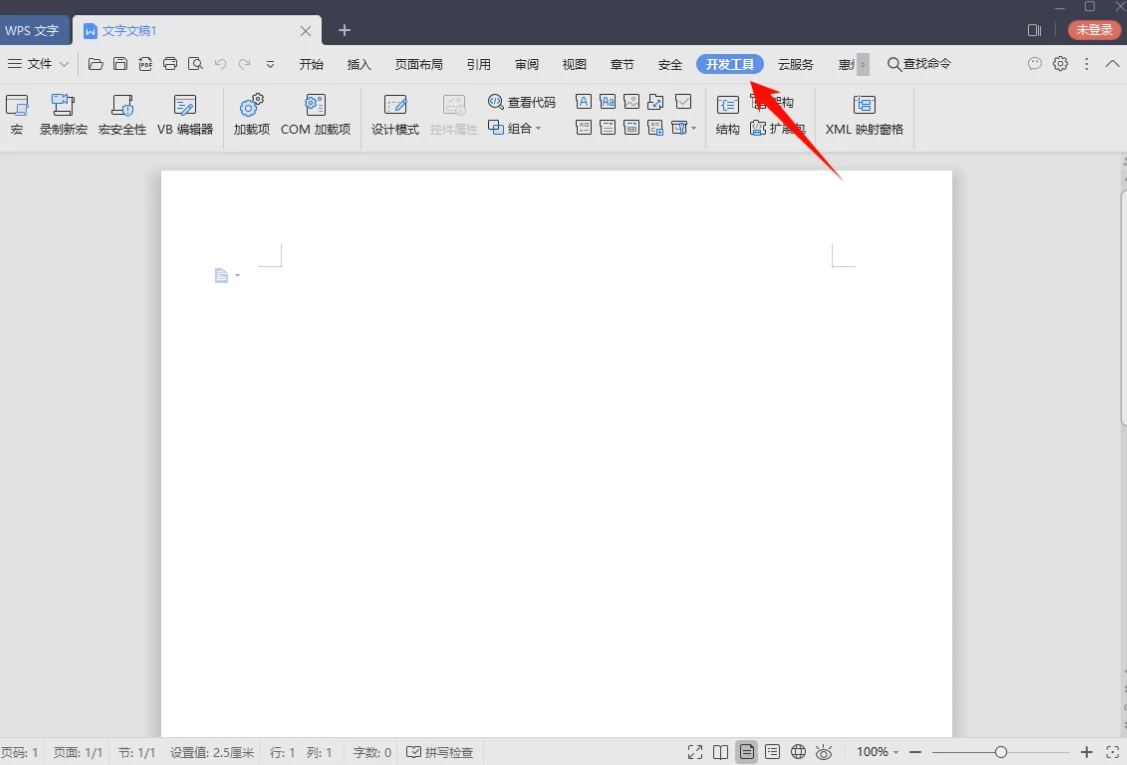Open 加载项 add-ins dialog
Viewport: 1127px width, 765px height.
252,115
